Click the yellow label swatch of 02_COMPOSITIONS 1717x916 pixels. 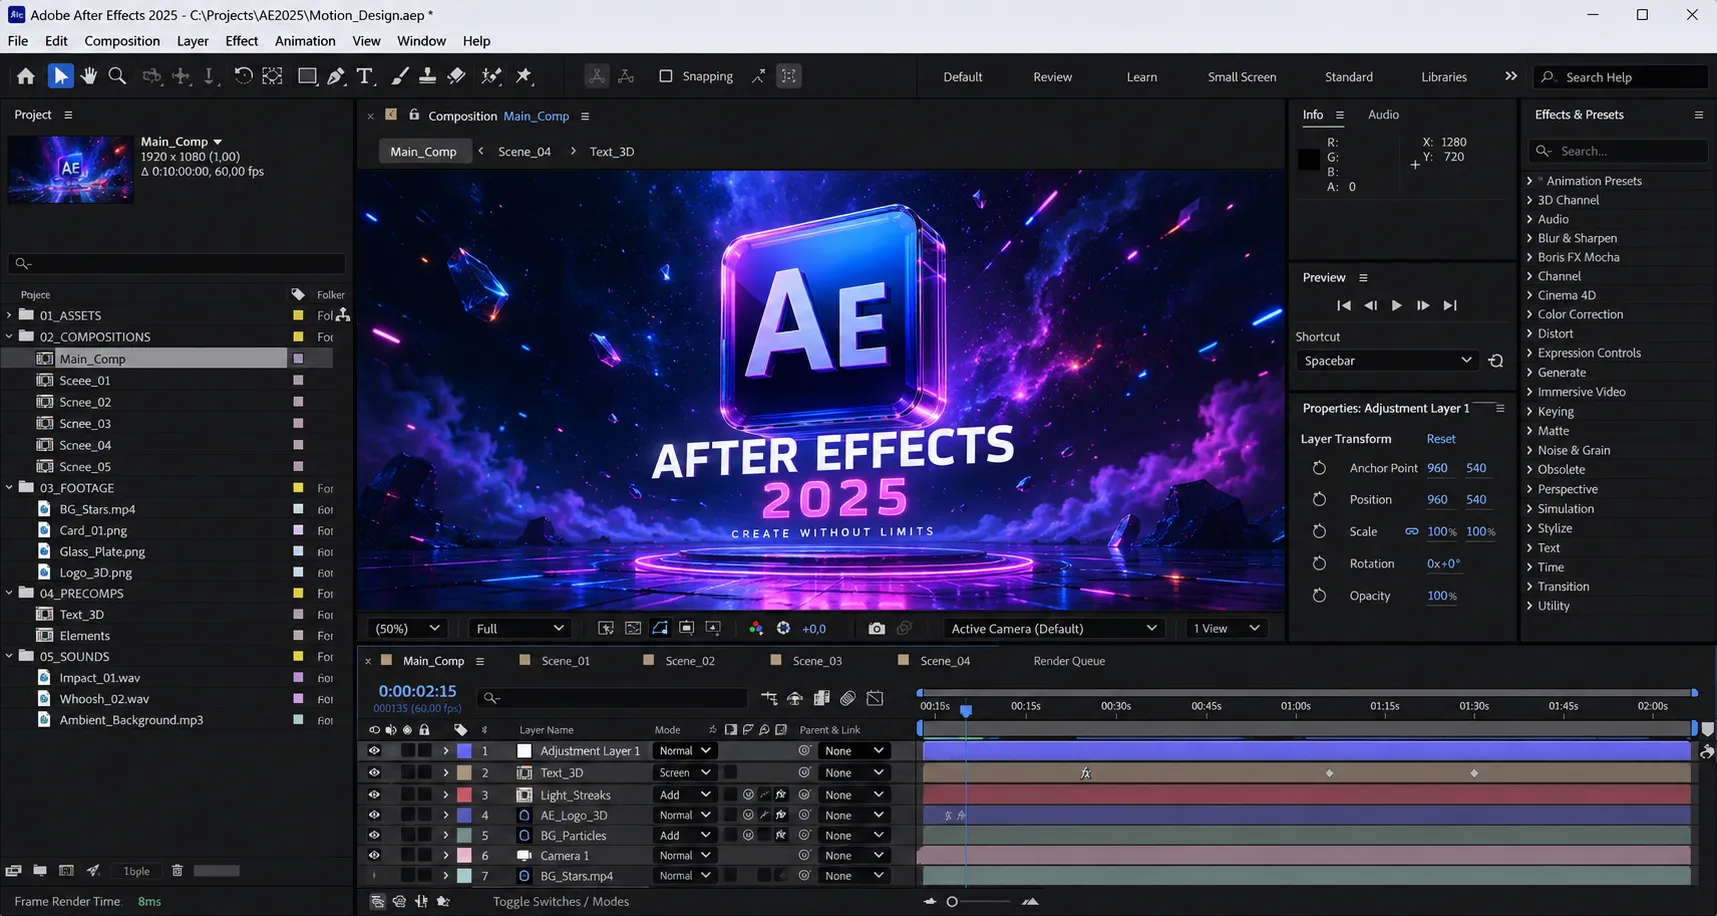tap(298, 337)
